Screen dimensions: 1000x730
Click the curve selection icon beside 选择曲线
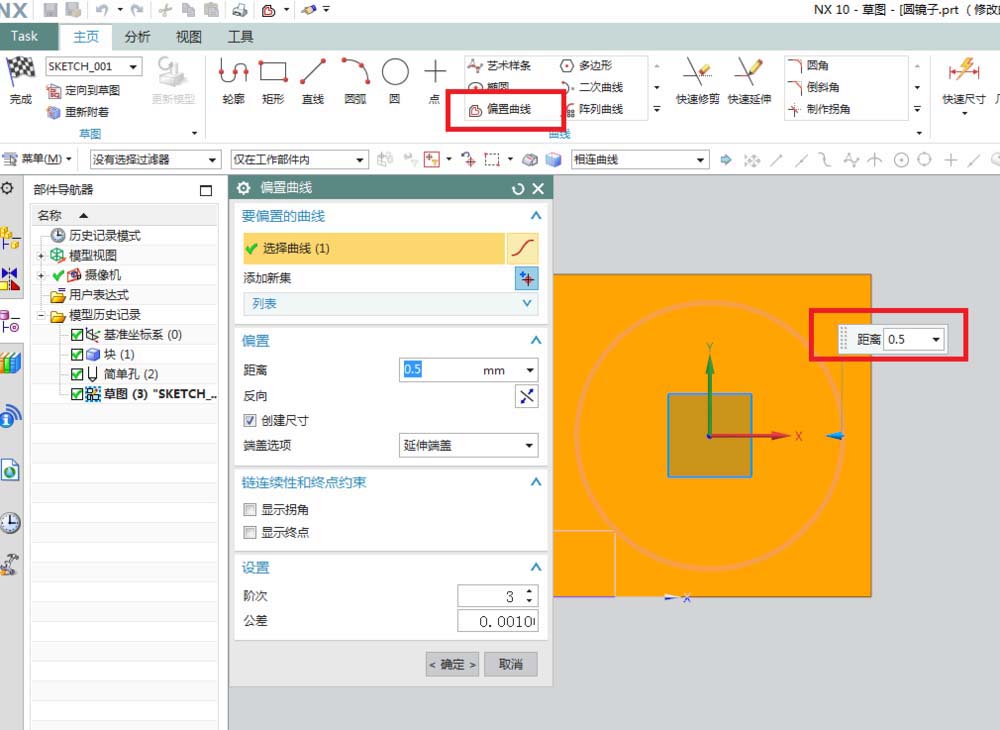[522, 248]
